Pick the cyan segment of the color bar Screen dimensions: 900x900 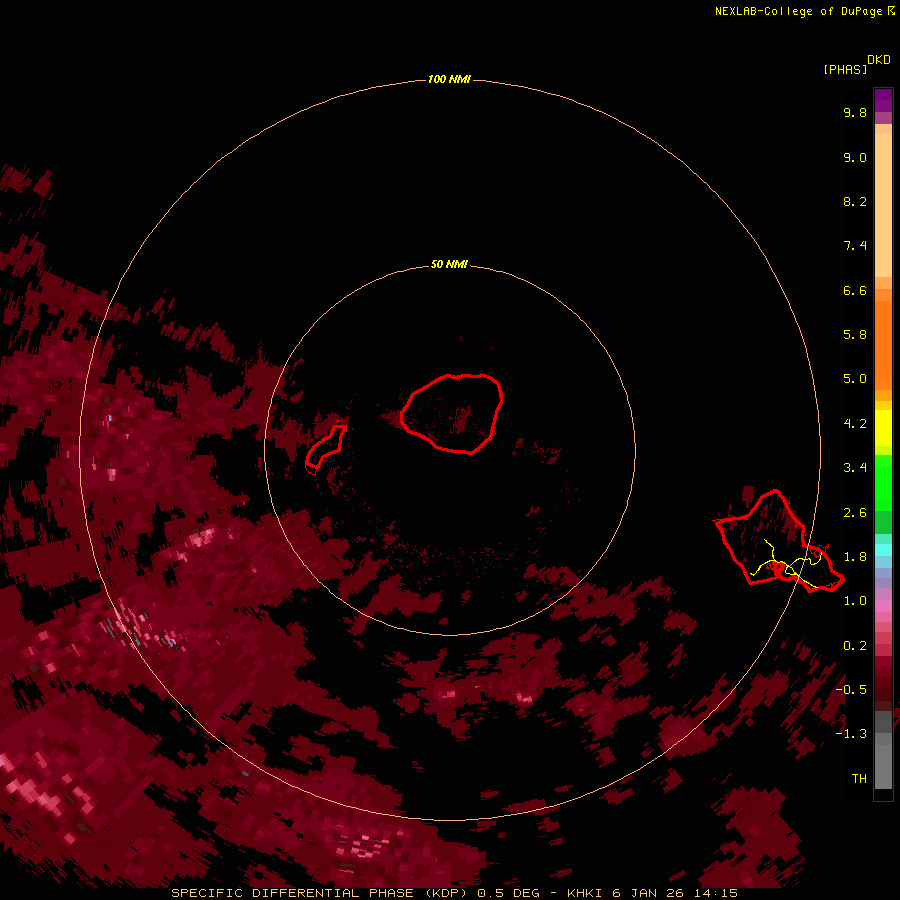point(883,550)
